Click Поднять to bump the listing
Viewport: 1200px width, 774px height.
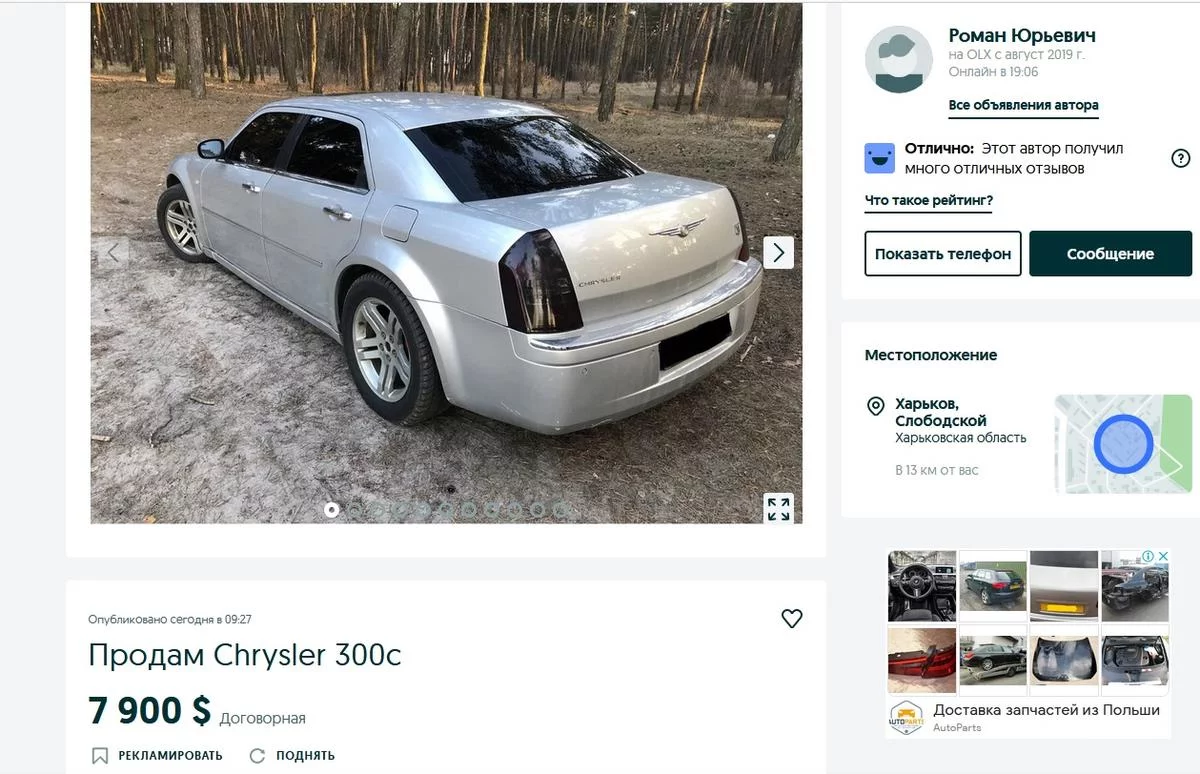click(292, 755)
